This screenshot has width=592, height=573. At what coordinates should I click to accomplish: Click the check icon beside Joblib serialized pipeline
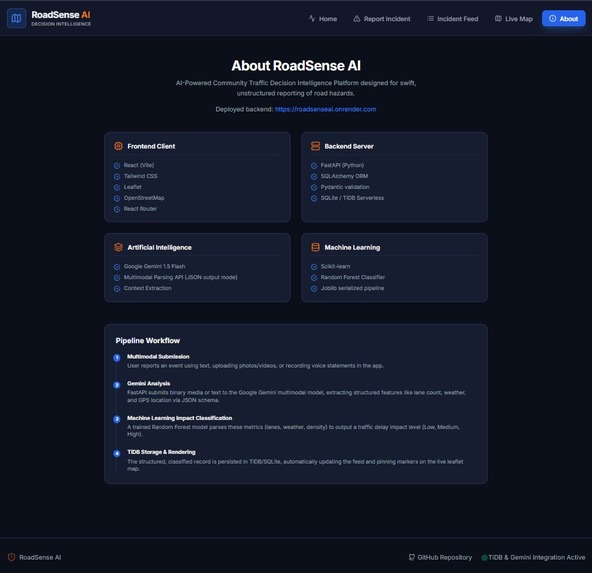tap(314, 288)
